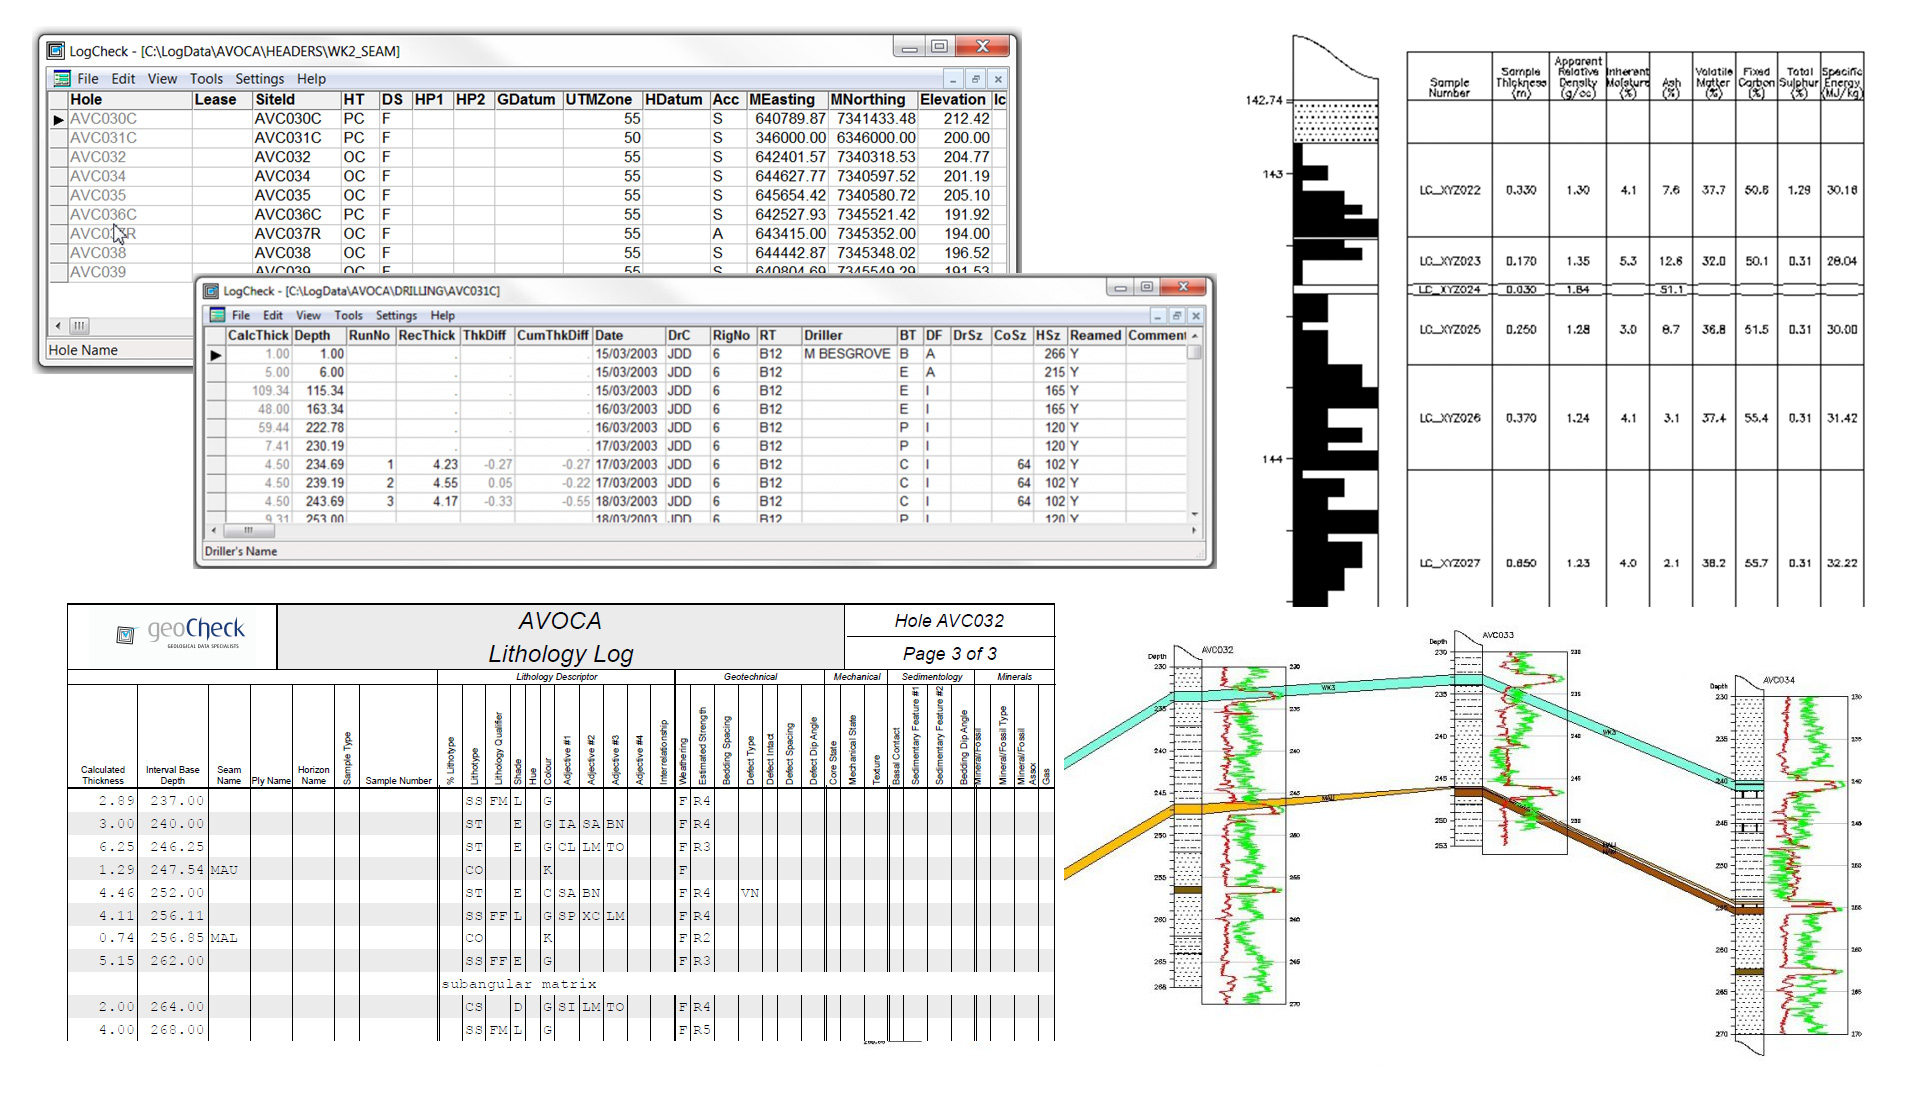
Task: Open the File menu of the WK2_SEAM window
Action: 88,79
